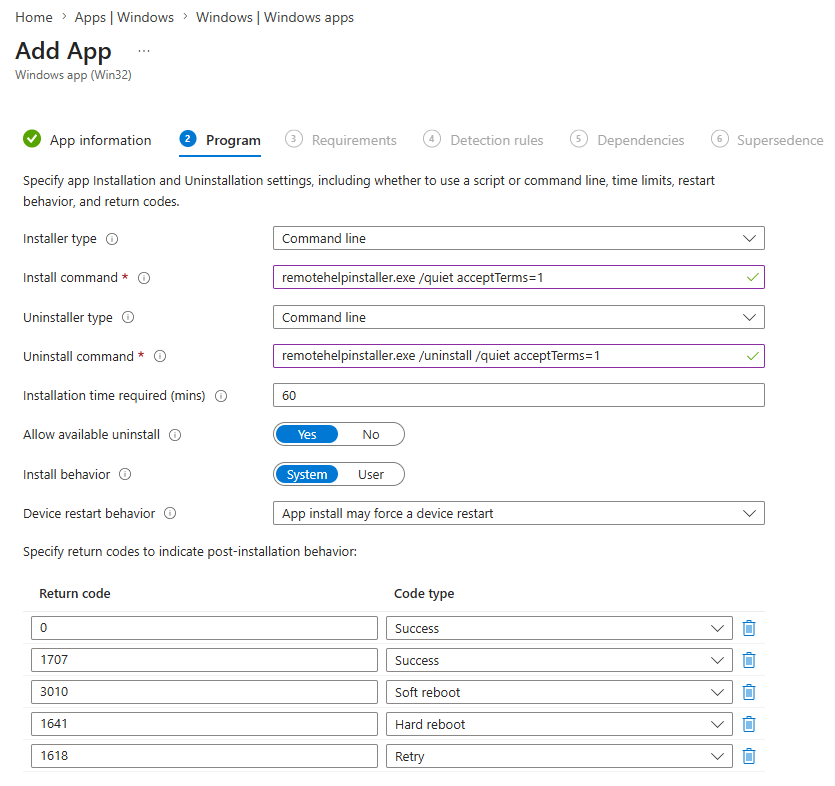
Task: Open Code type dropdown for return code 0
Action: click(x=559, y=628)
